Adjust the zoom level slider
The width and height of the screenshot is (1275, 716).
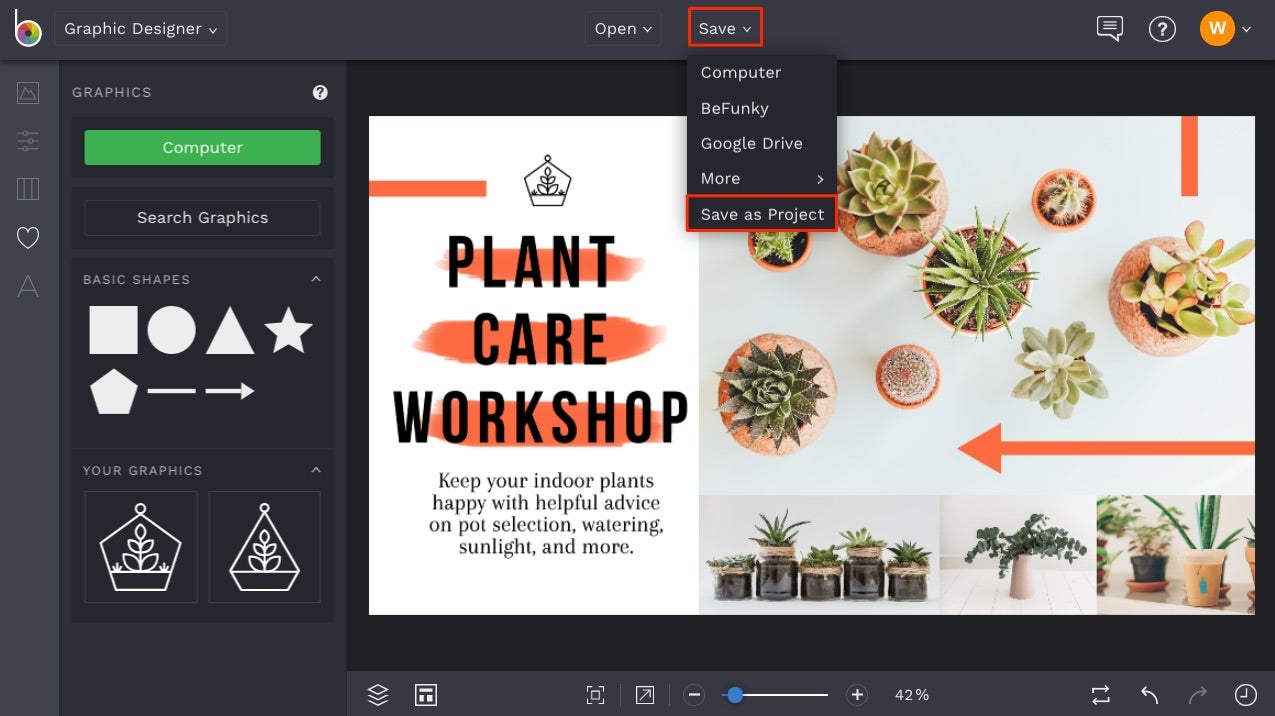click(x=737, y=694)
